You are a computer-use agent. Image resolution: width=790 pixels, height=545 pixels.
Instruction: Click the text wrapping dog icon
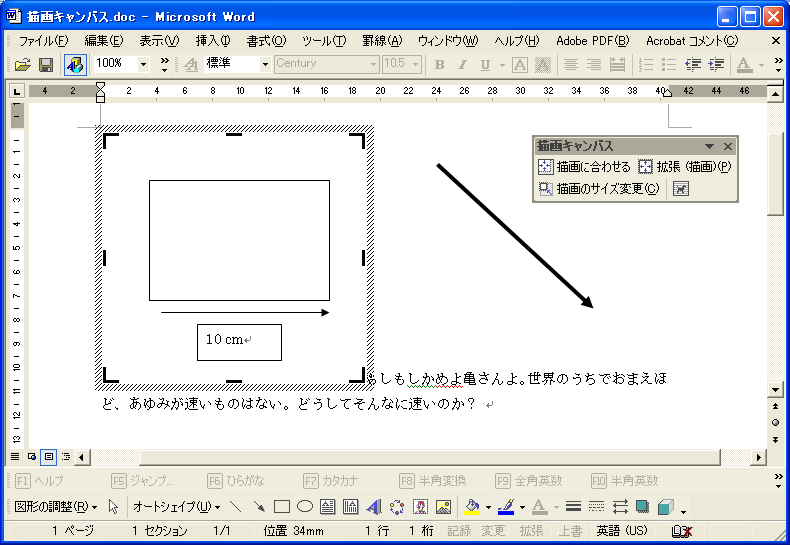tap(681, 189)
